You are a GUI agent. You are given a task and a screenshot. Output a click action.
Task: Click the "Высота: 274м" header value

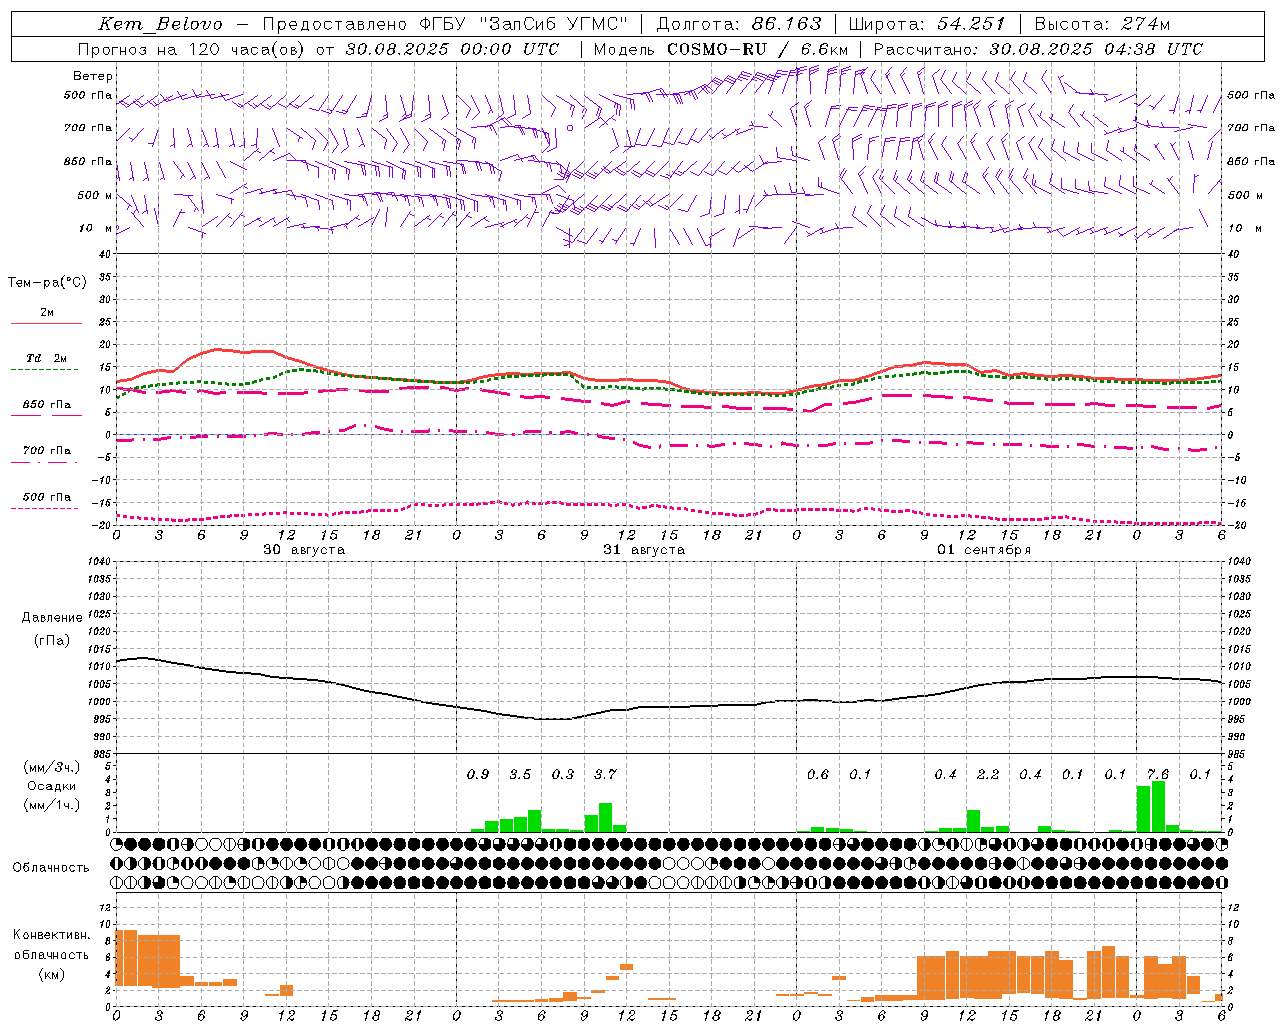click(x=1102, y=24)
